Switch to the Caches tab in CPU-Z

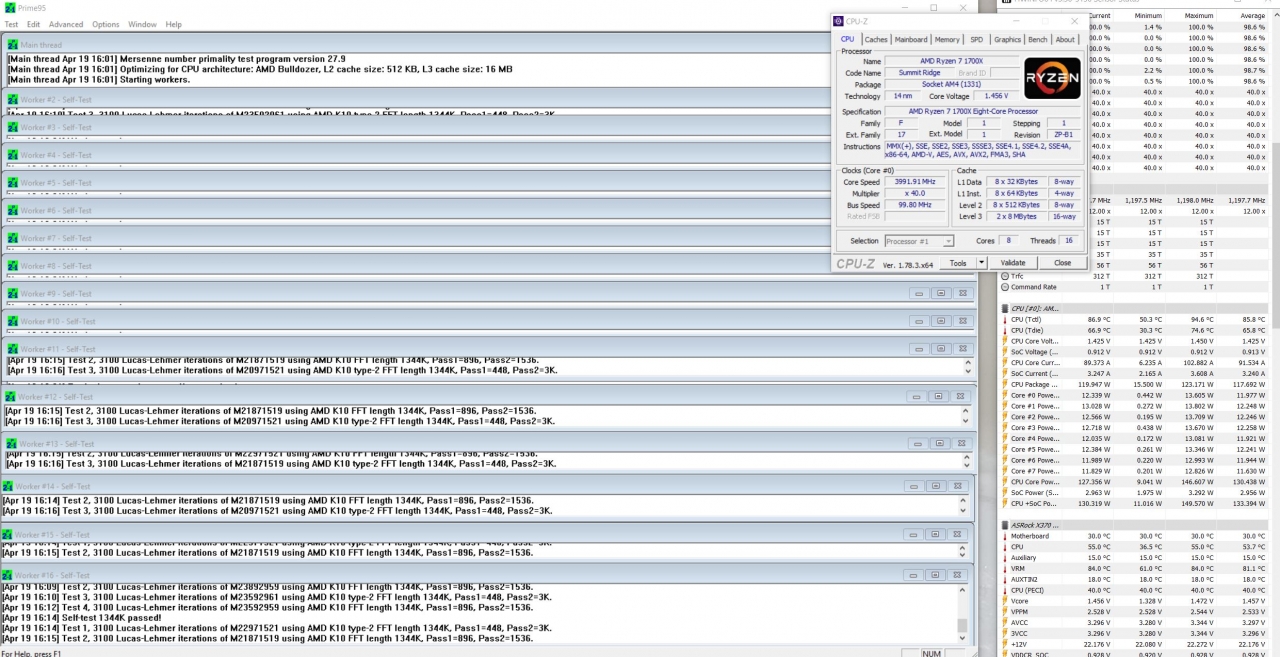(x=876, y=40)
